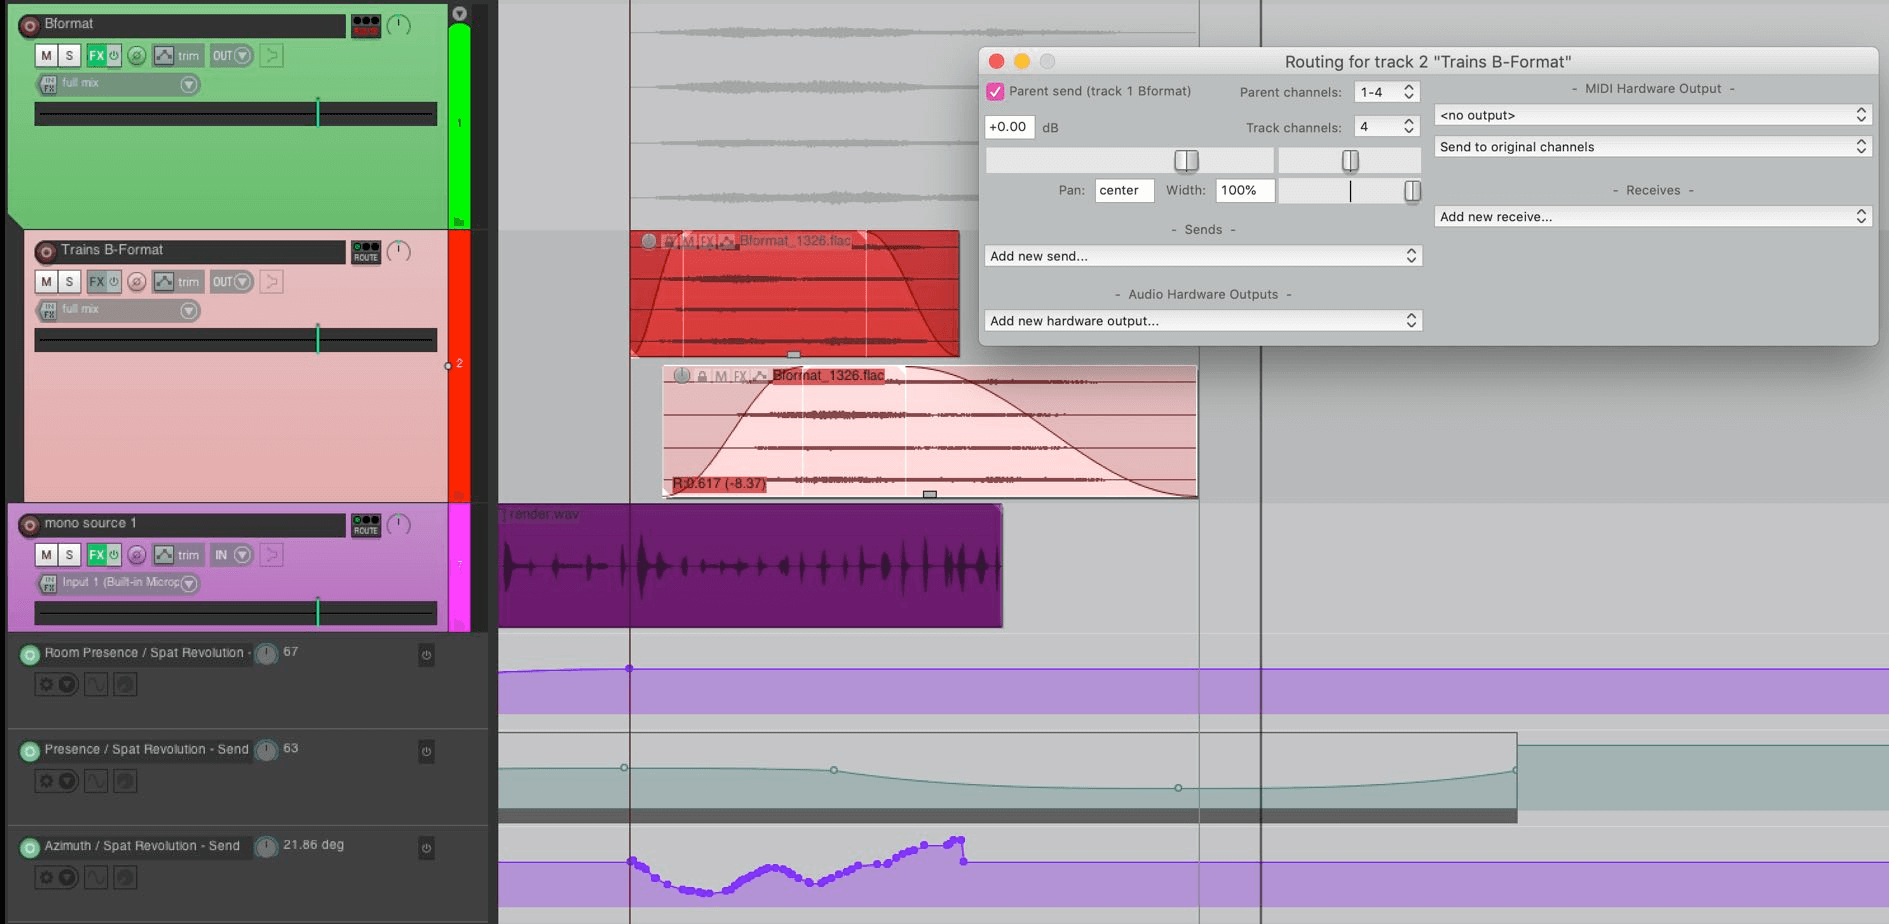Solo the Bformat track
This screenshot has width=1889, height=924.
coord(69,56)
